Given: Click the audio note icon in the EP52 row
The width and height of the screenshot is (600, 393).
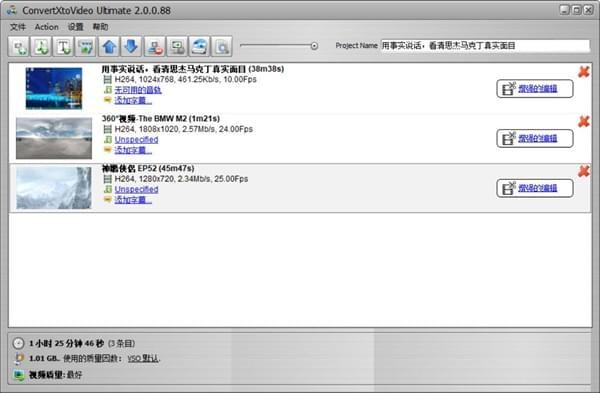Looking at the screenshot, I should click(108, 189).
